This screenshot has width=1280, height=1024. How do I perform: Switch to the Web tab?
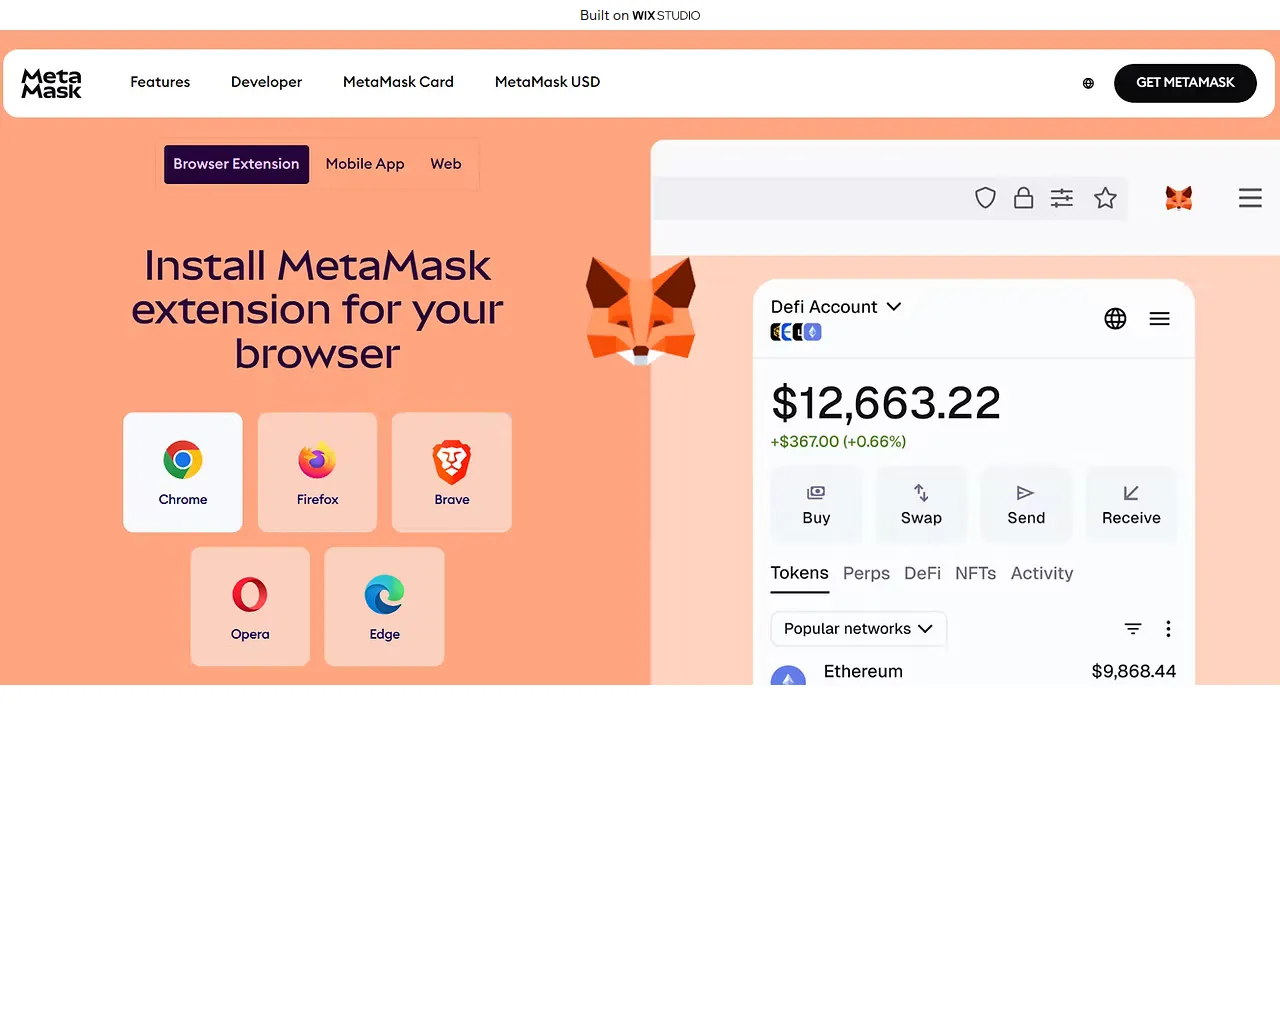pyautogui.click(x=446, y=164)
